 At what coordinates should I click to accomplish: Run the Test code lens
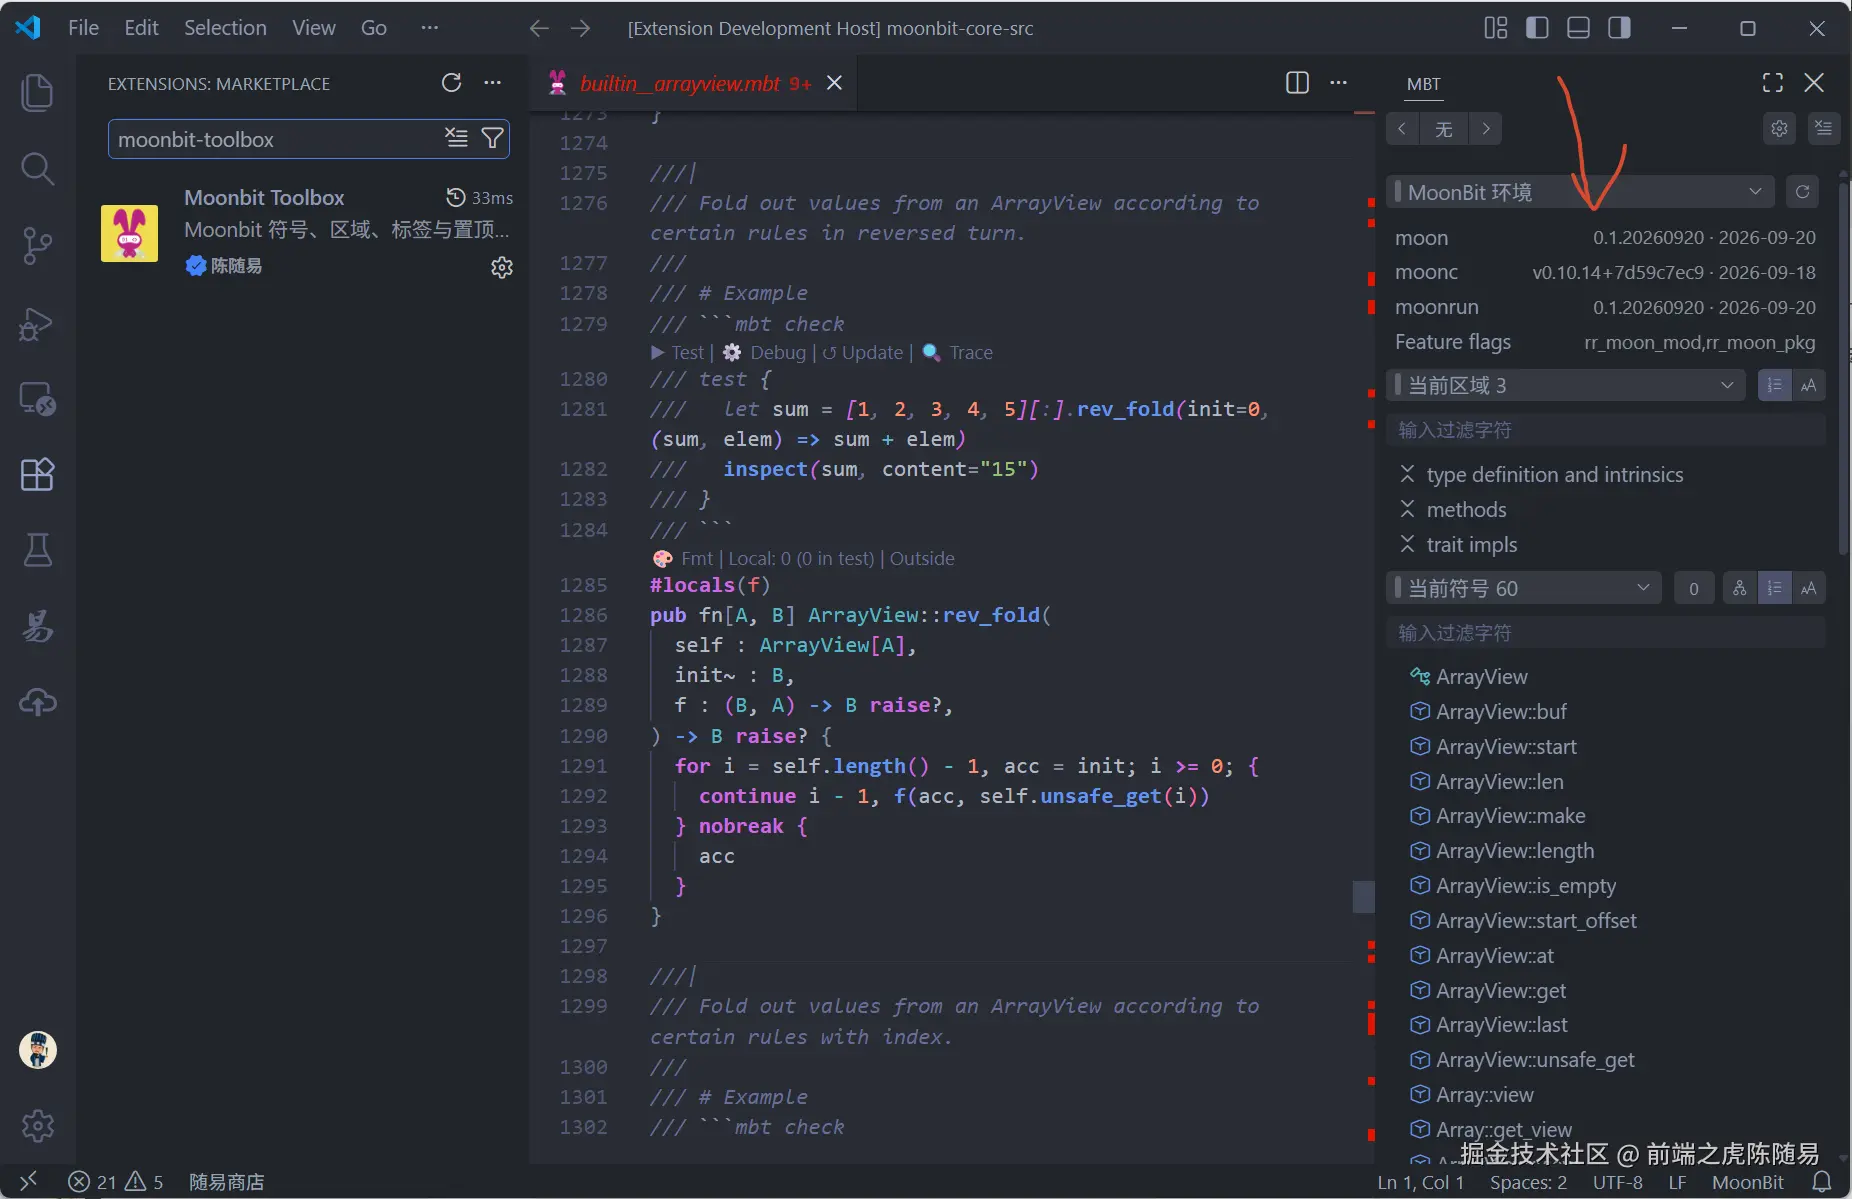(x=678, y=352)
